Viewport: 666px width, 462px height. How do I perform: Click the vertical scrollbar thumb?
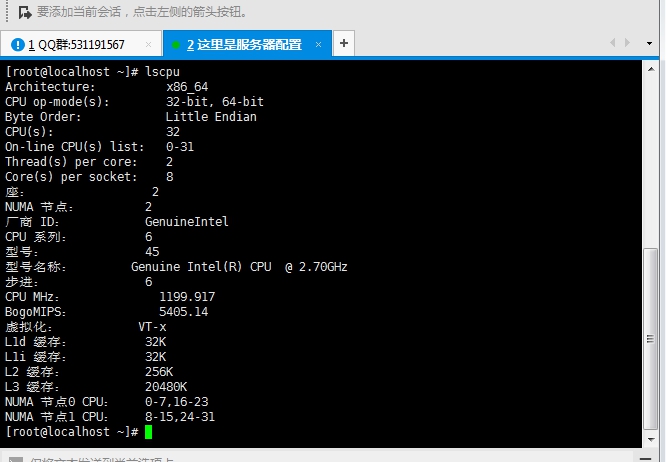(650, 338)
